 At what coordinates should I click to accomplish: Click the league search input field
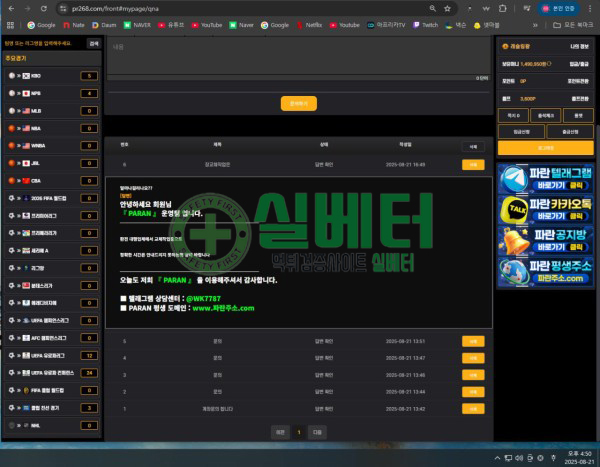[44, 44]
